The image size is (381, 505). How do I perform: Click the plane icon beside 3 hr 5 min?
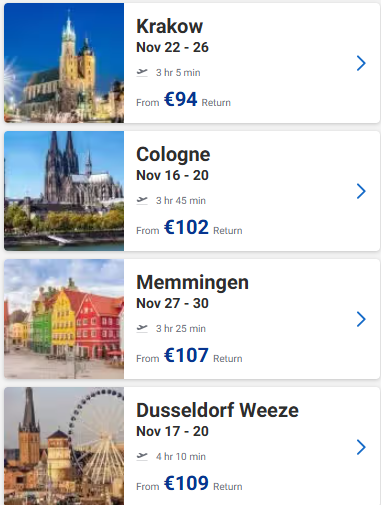[x=142, y=72]
